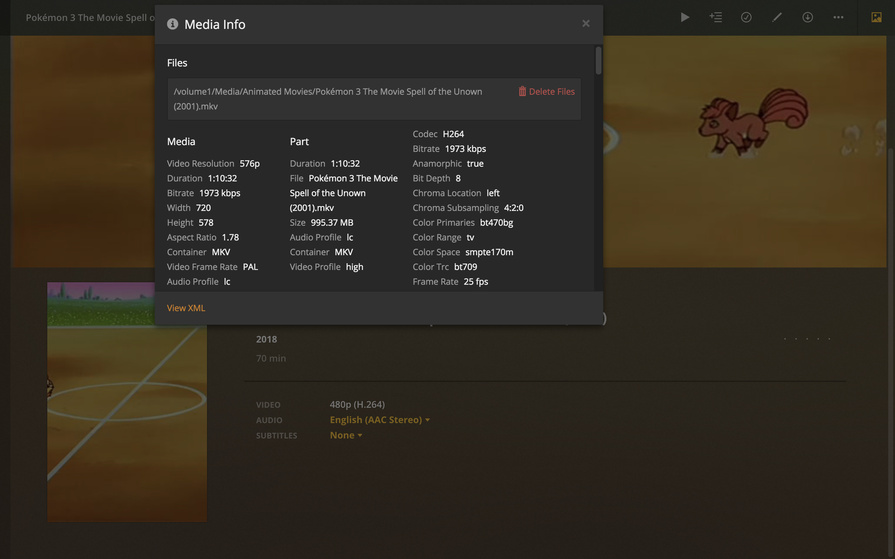Click the Aspect Ratio value 1.78
Screen dimensions: 895x559
click(x=230, y=237)
